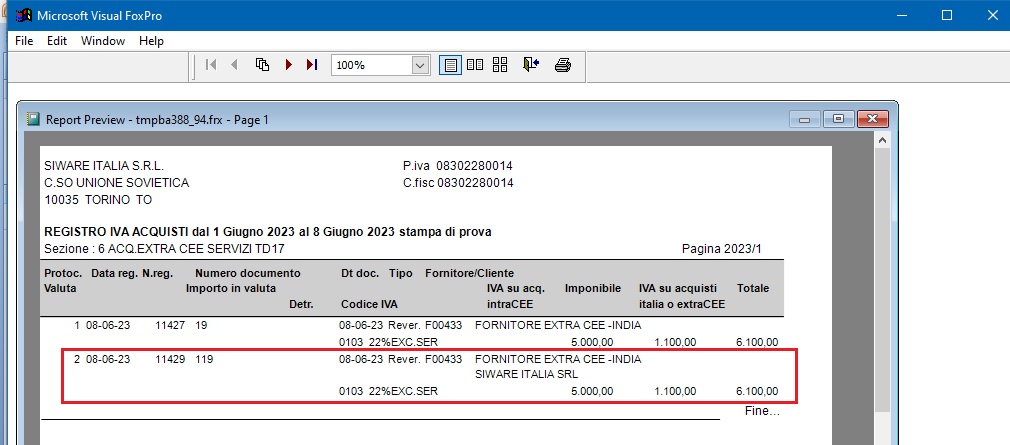Click 'P.iva 08302280014' text

(x=458, y=166)
